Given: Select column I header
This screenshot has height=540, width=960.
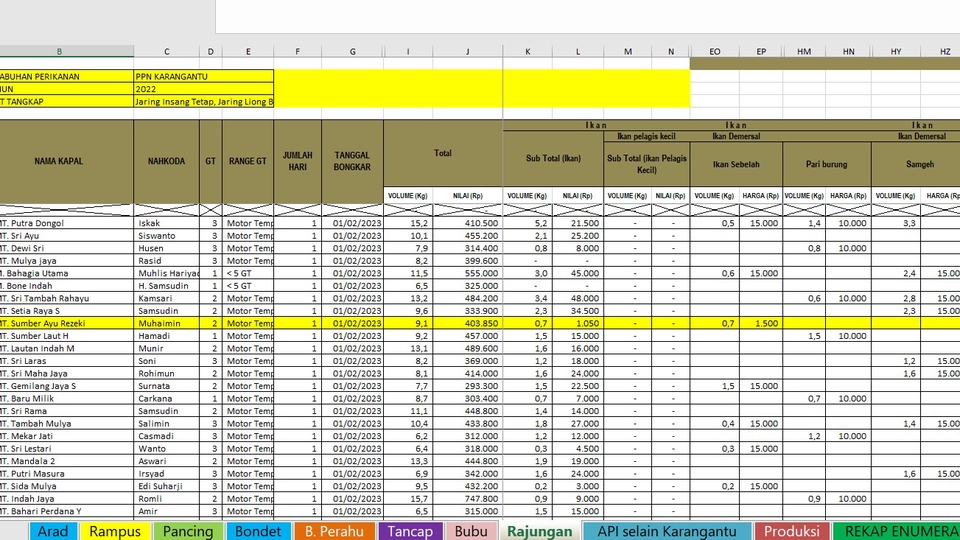Looking at the screenshot, I should tap(408, 51).
